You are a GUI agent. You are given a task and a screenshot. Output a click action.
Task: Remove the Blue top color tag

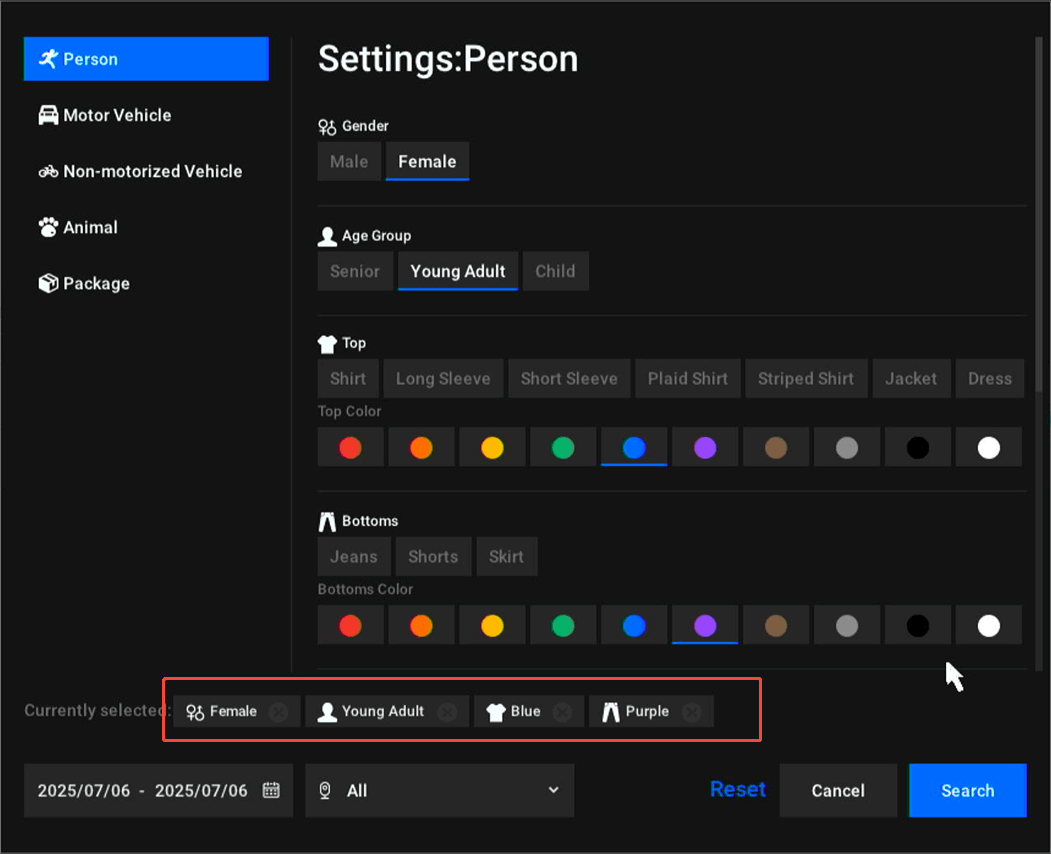[563, 712]
